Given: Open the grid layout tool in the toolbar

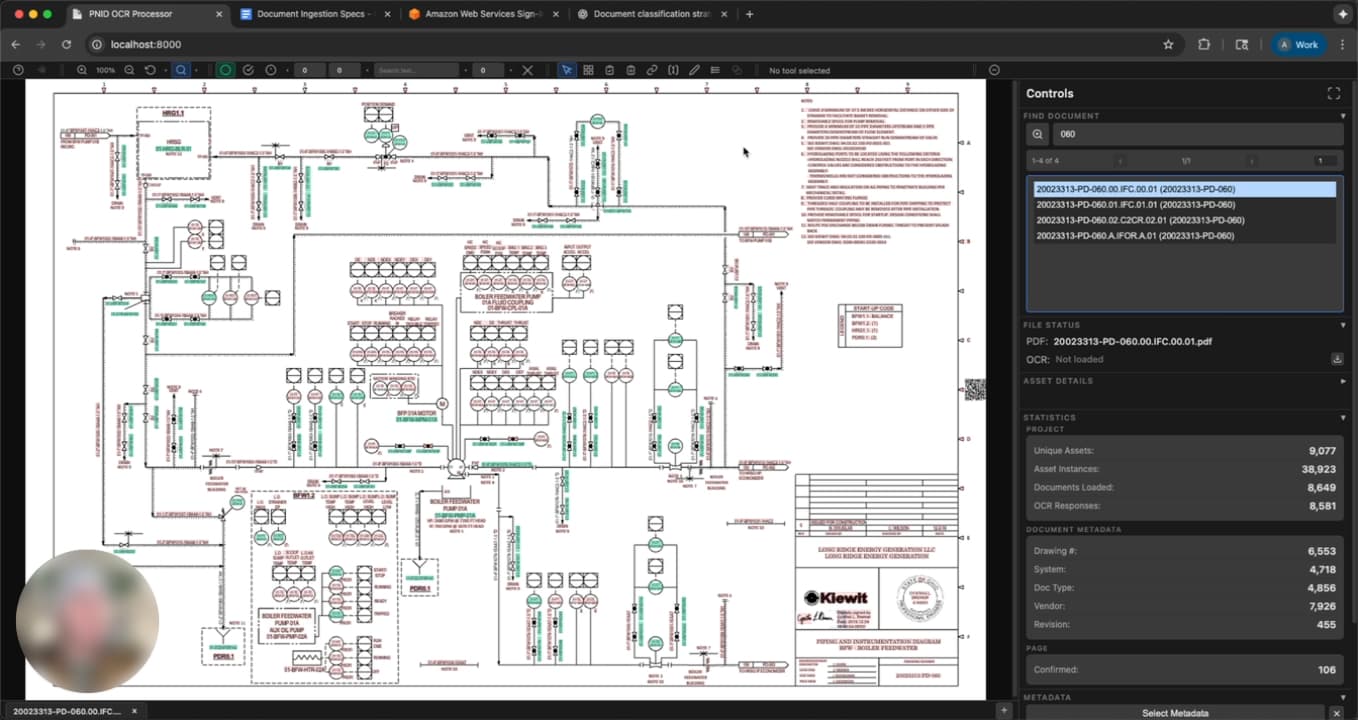Looking at the screenshot, I should pos(588,70).
